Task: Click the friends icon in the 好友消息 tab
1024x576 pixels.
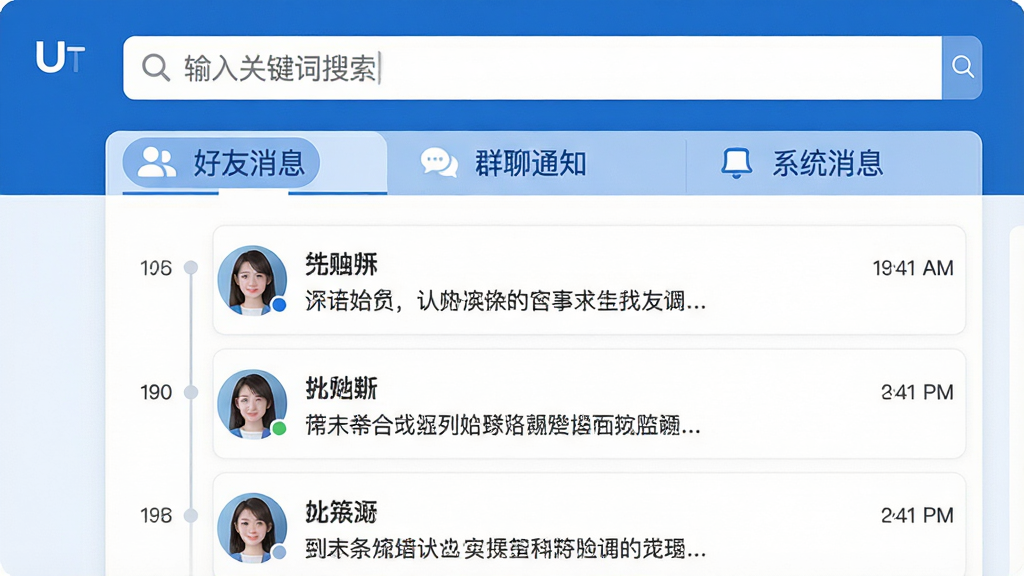Action: [157, 163]
